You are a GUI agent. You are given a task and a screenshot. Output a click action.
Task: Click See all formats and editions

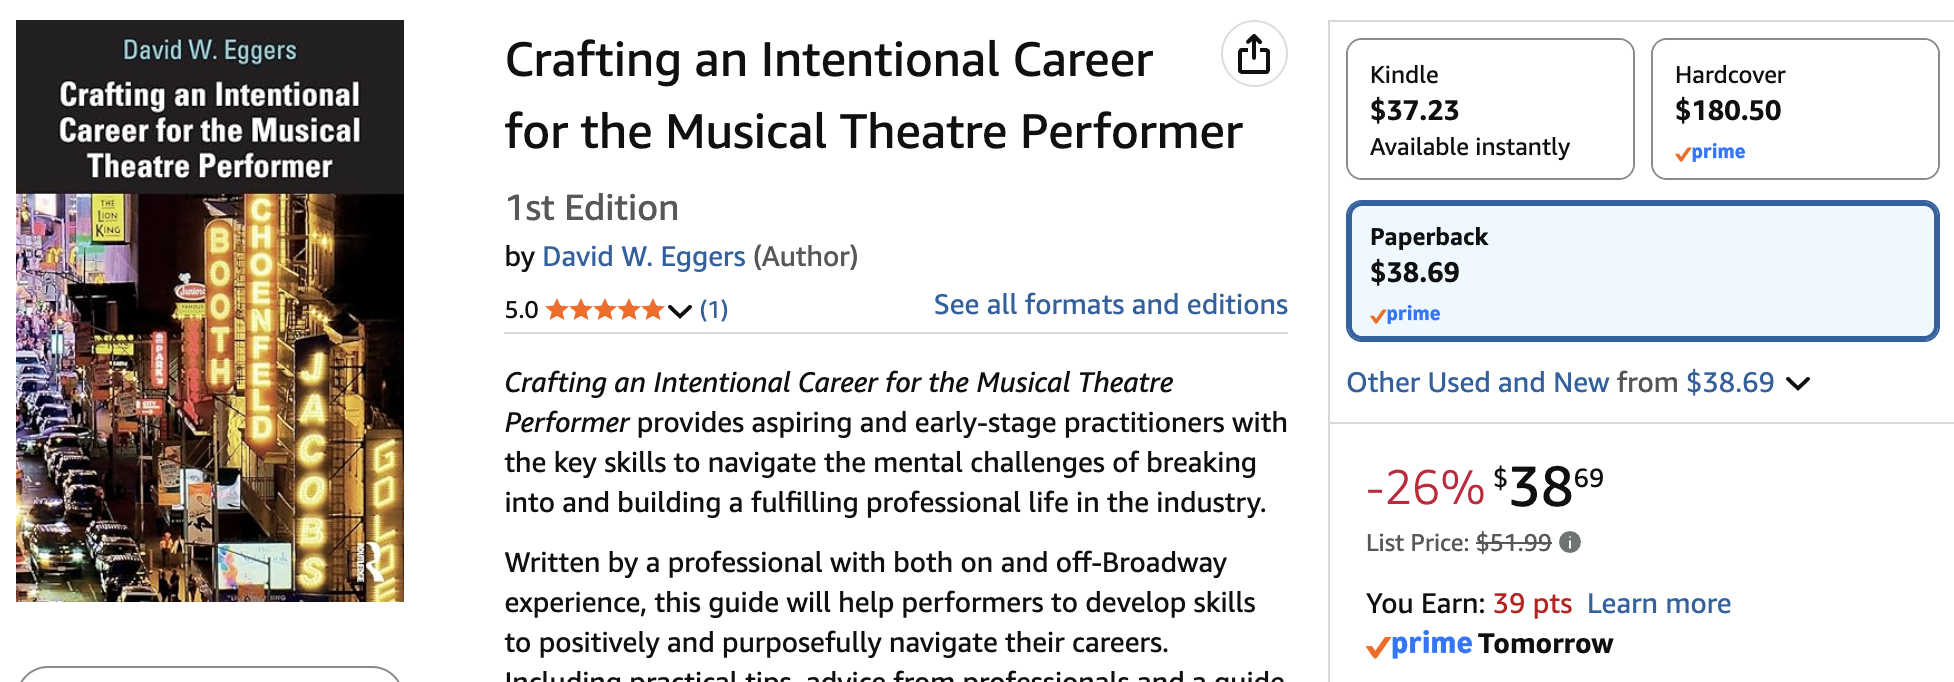click(1110, 305)
